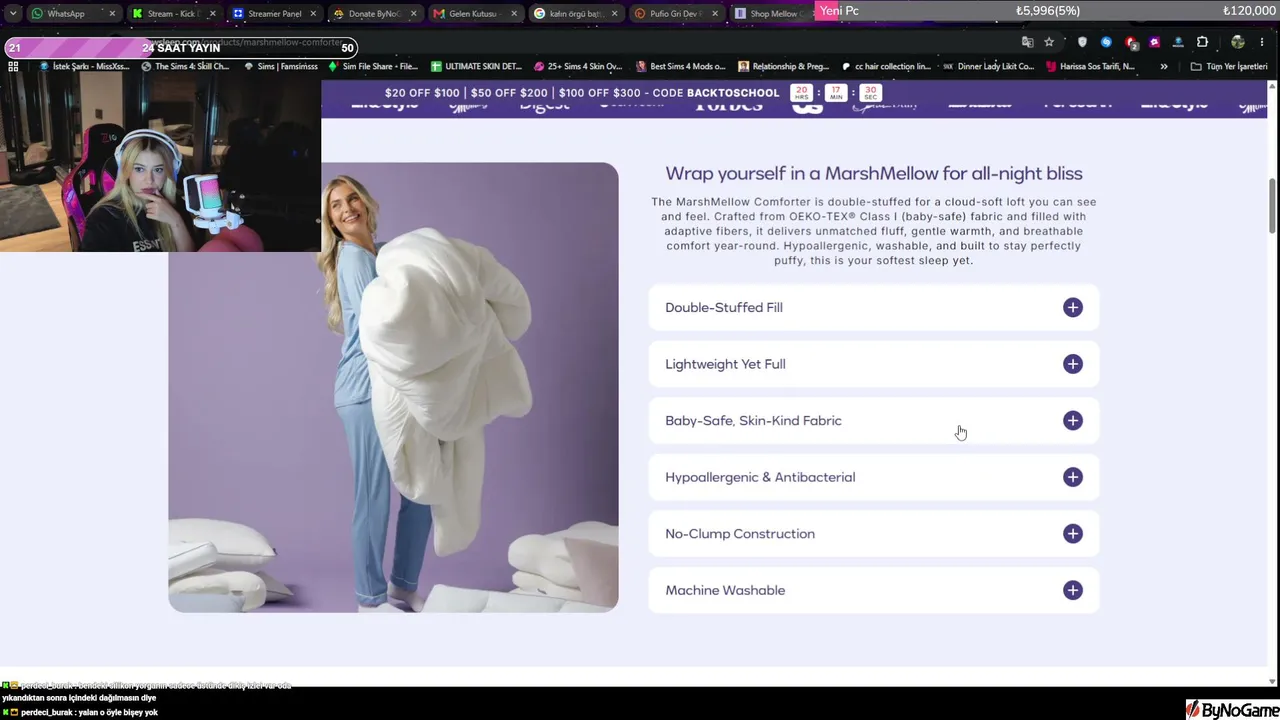
Task: Close the Streamer Panel tab
Action: click(313, 14)
